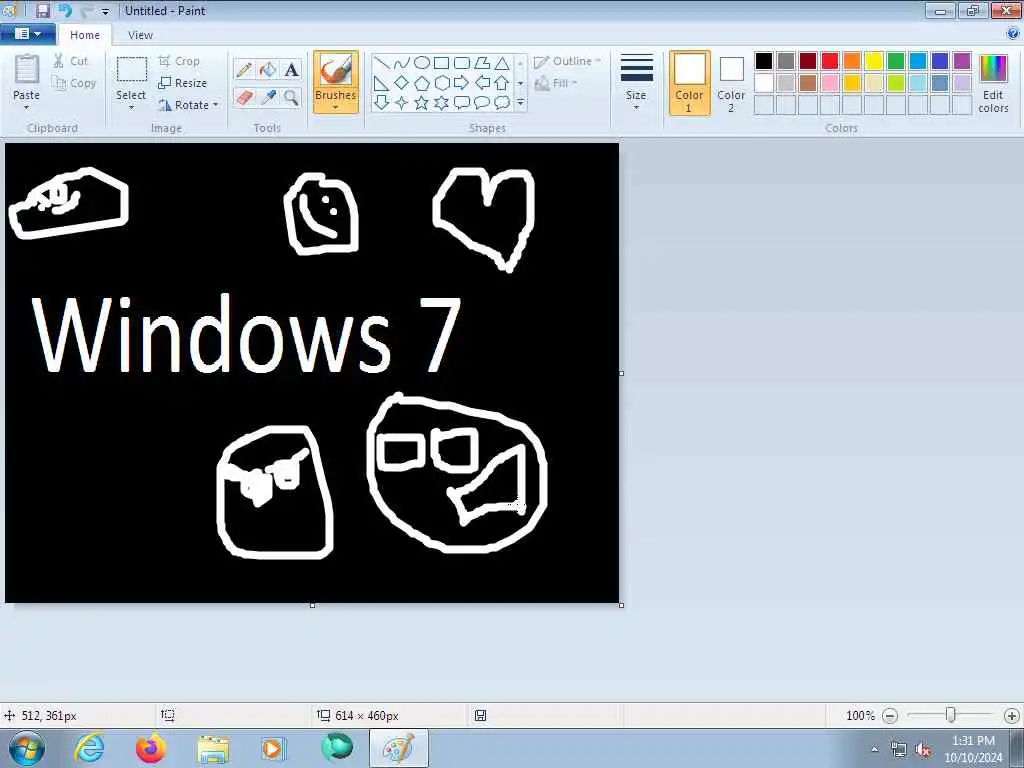The height and width of the screenshot is (768, 1024).
Task: Click the Cut button
Action: [71, 61]
